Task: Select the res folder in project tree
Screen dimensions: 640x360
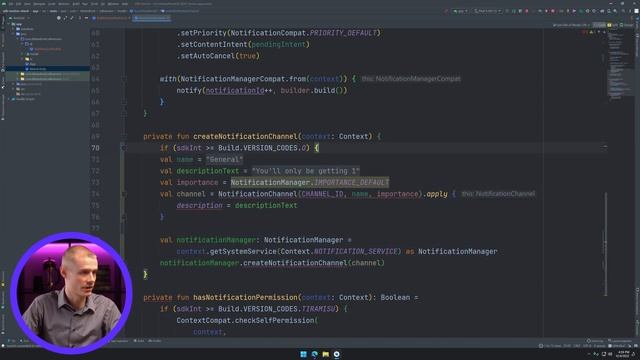Action: [20, 89]
